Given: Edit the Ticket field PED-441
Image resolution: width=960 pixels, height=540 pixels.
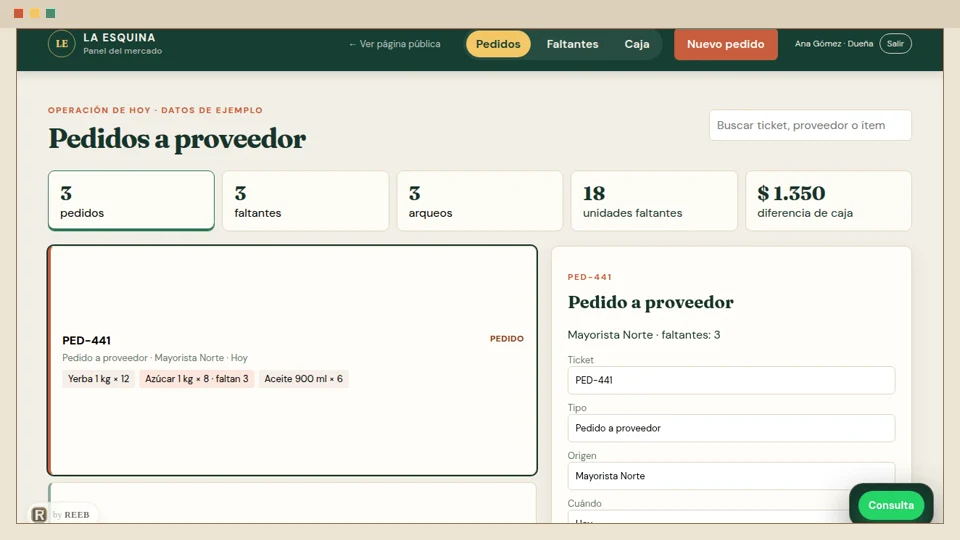Looking at the screenshot, I should [731, 380].
